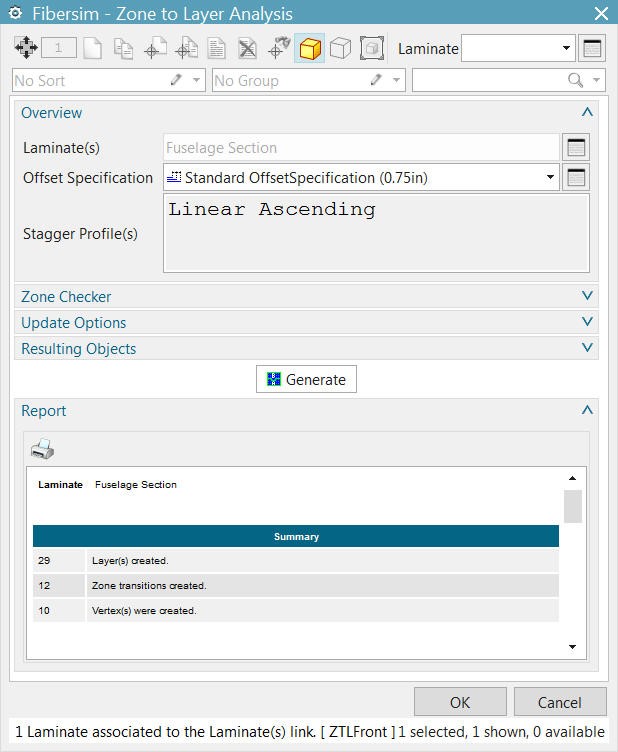The height and width of the screenshot is (752, 618).
Task: Open the Laminate dropdown in toolbar
Action: point(566,48)
